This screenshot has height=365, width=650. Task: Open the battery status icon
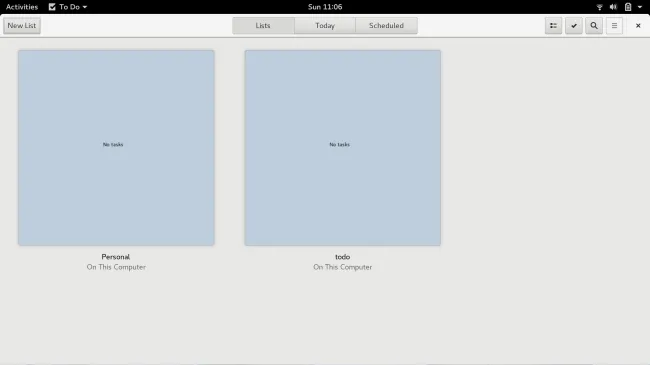[x=628, y=7]
